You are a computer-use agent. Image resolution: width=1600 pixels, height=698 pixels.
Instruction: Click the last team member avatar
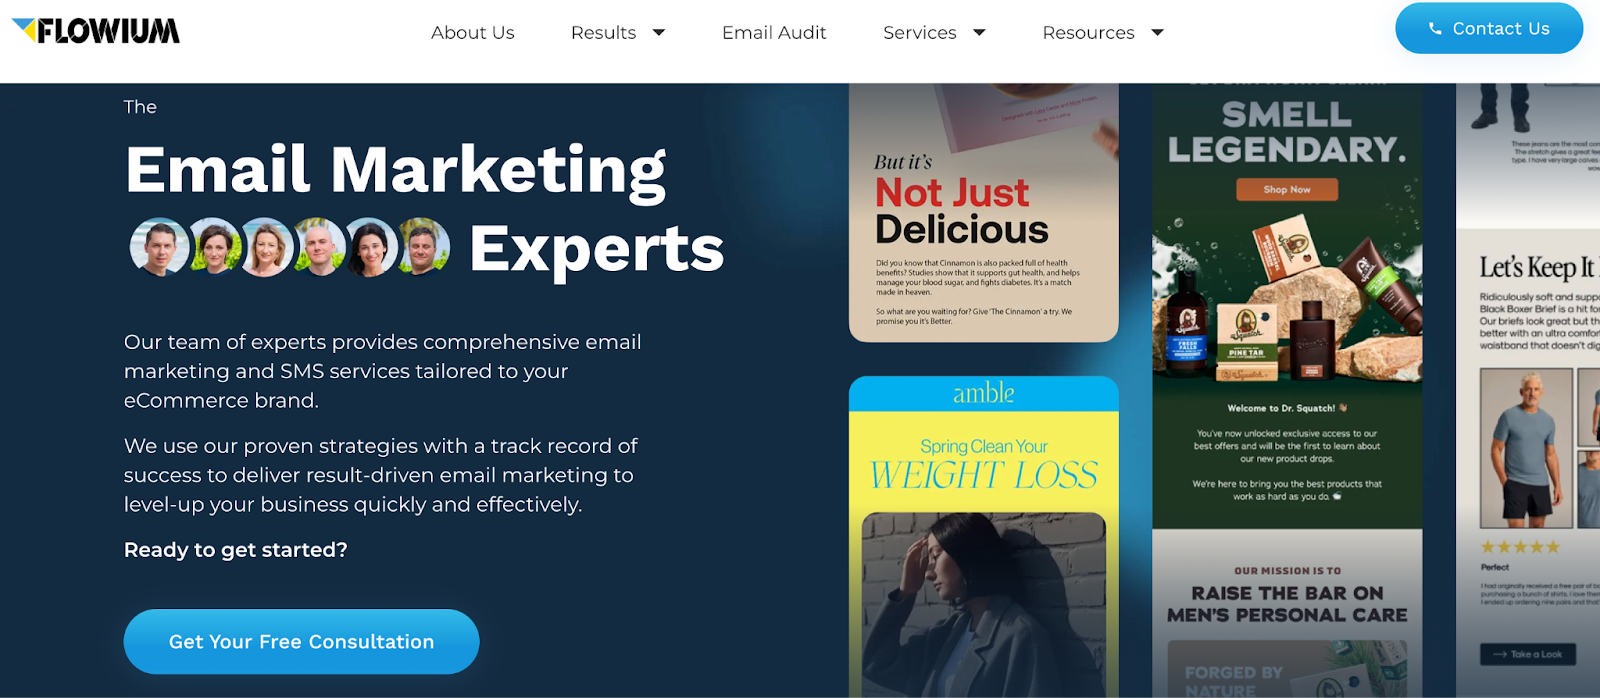point(423,247)
